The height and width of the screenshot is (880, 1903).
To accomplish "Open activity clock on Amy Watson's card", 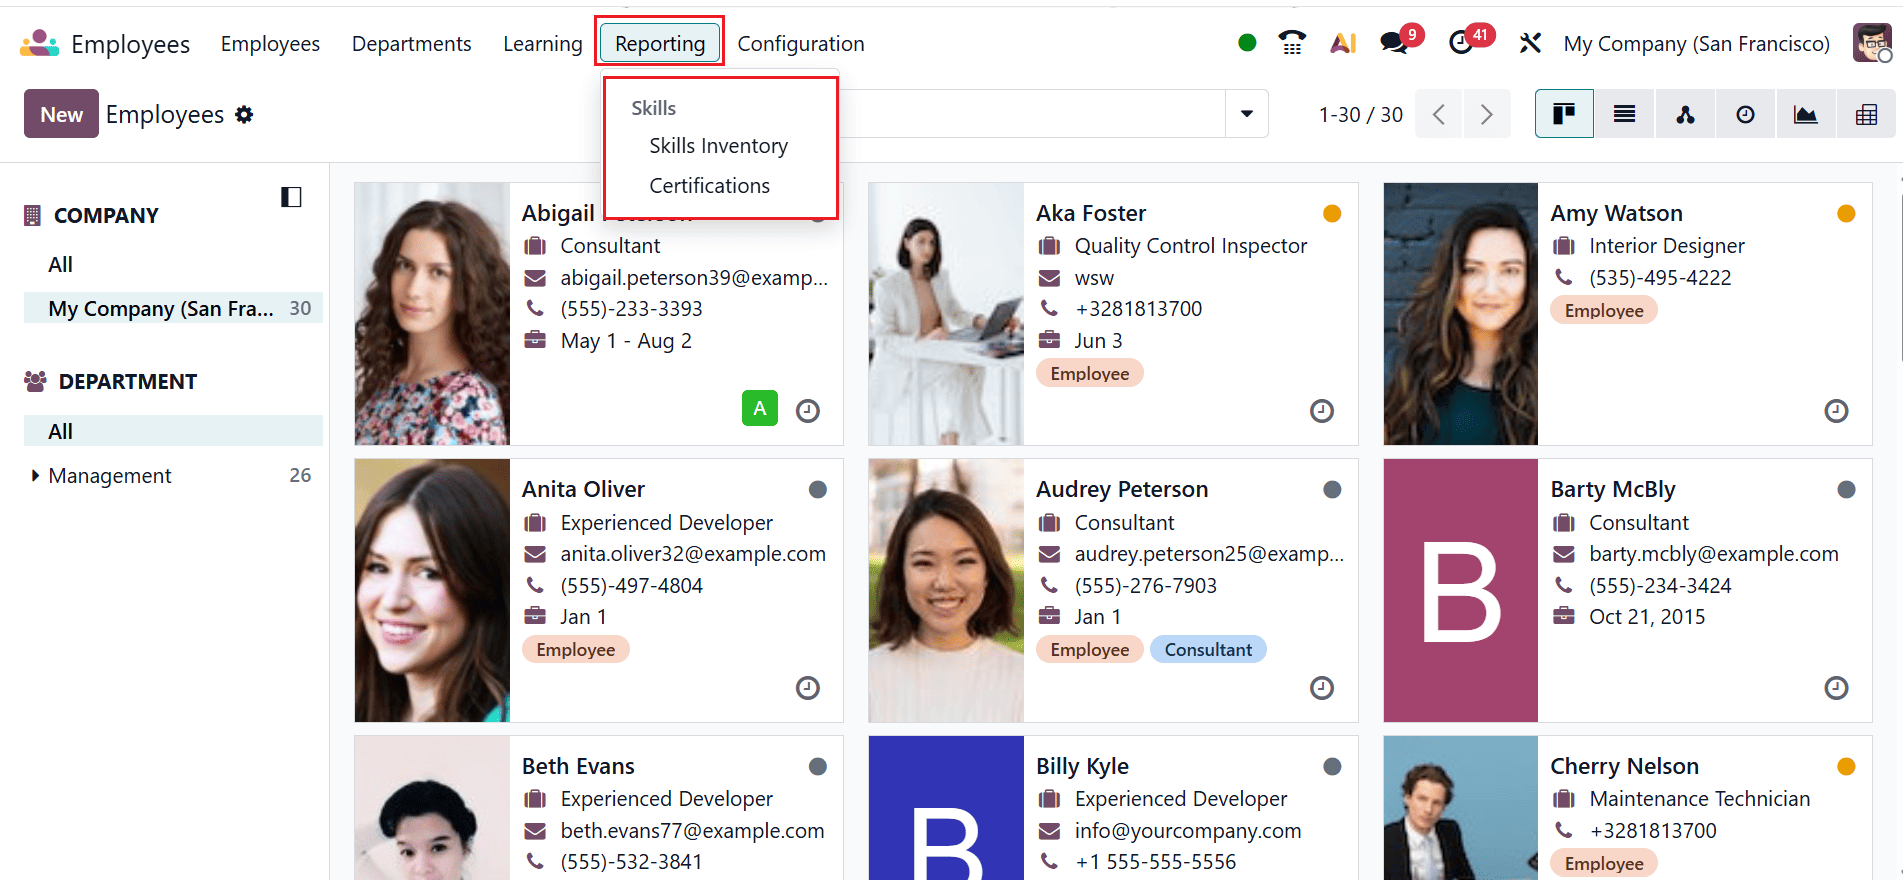I will coord(1836,411).
